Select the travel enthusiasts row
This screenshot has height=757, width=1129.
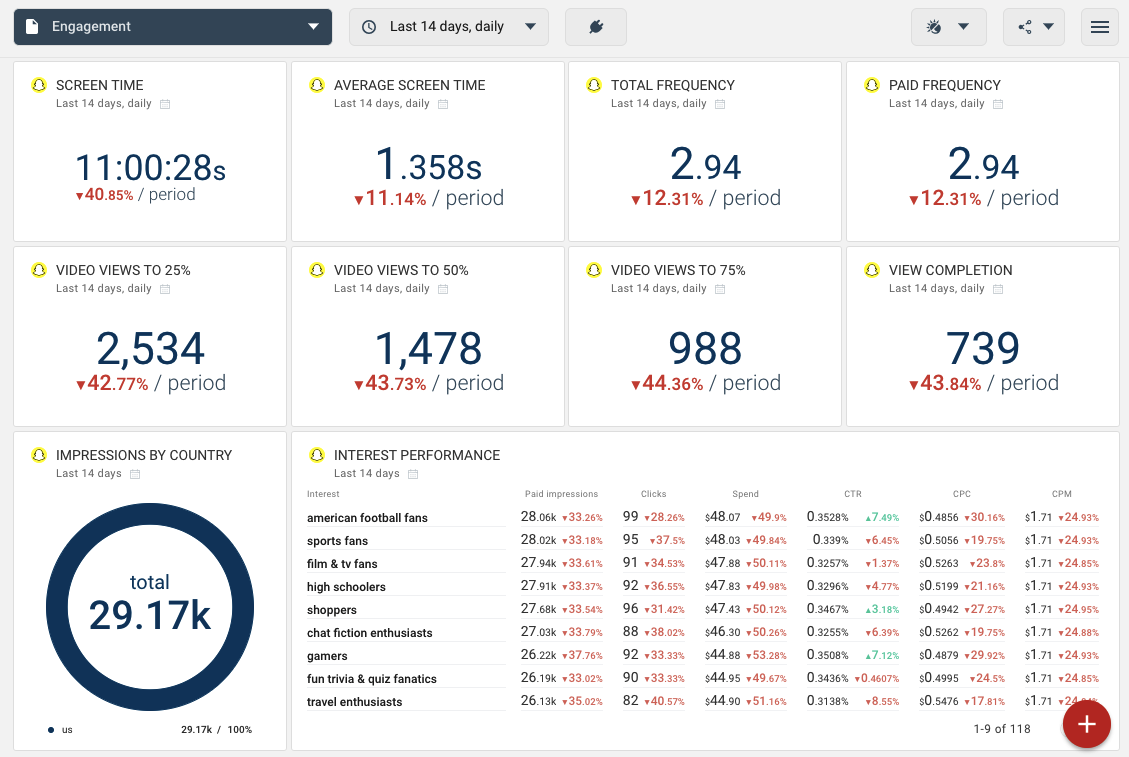(x=704, y=702)
